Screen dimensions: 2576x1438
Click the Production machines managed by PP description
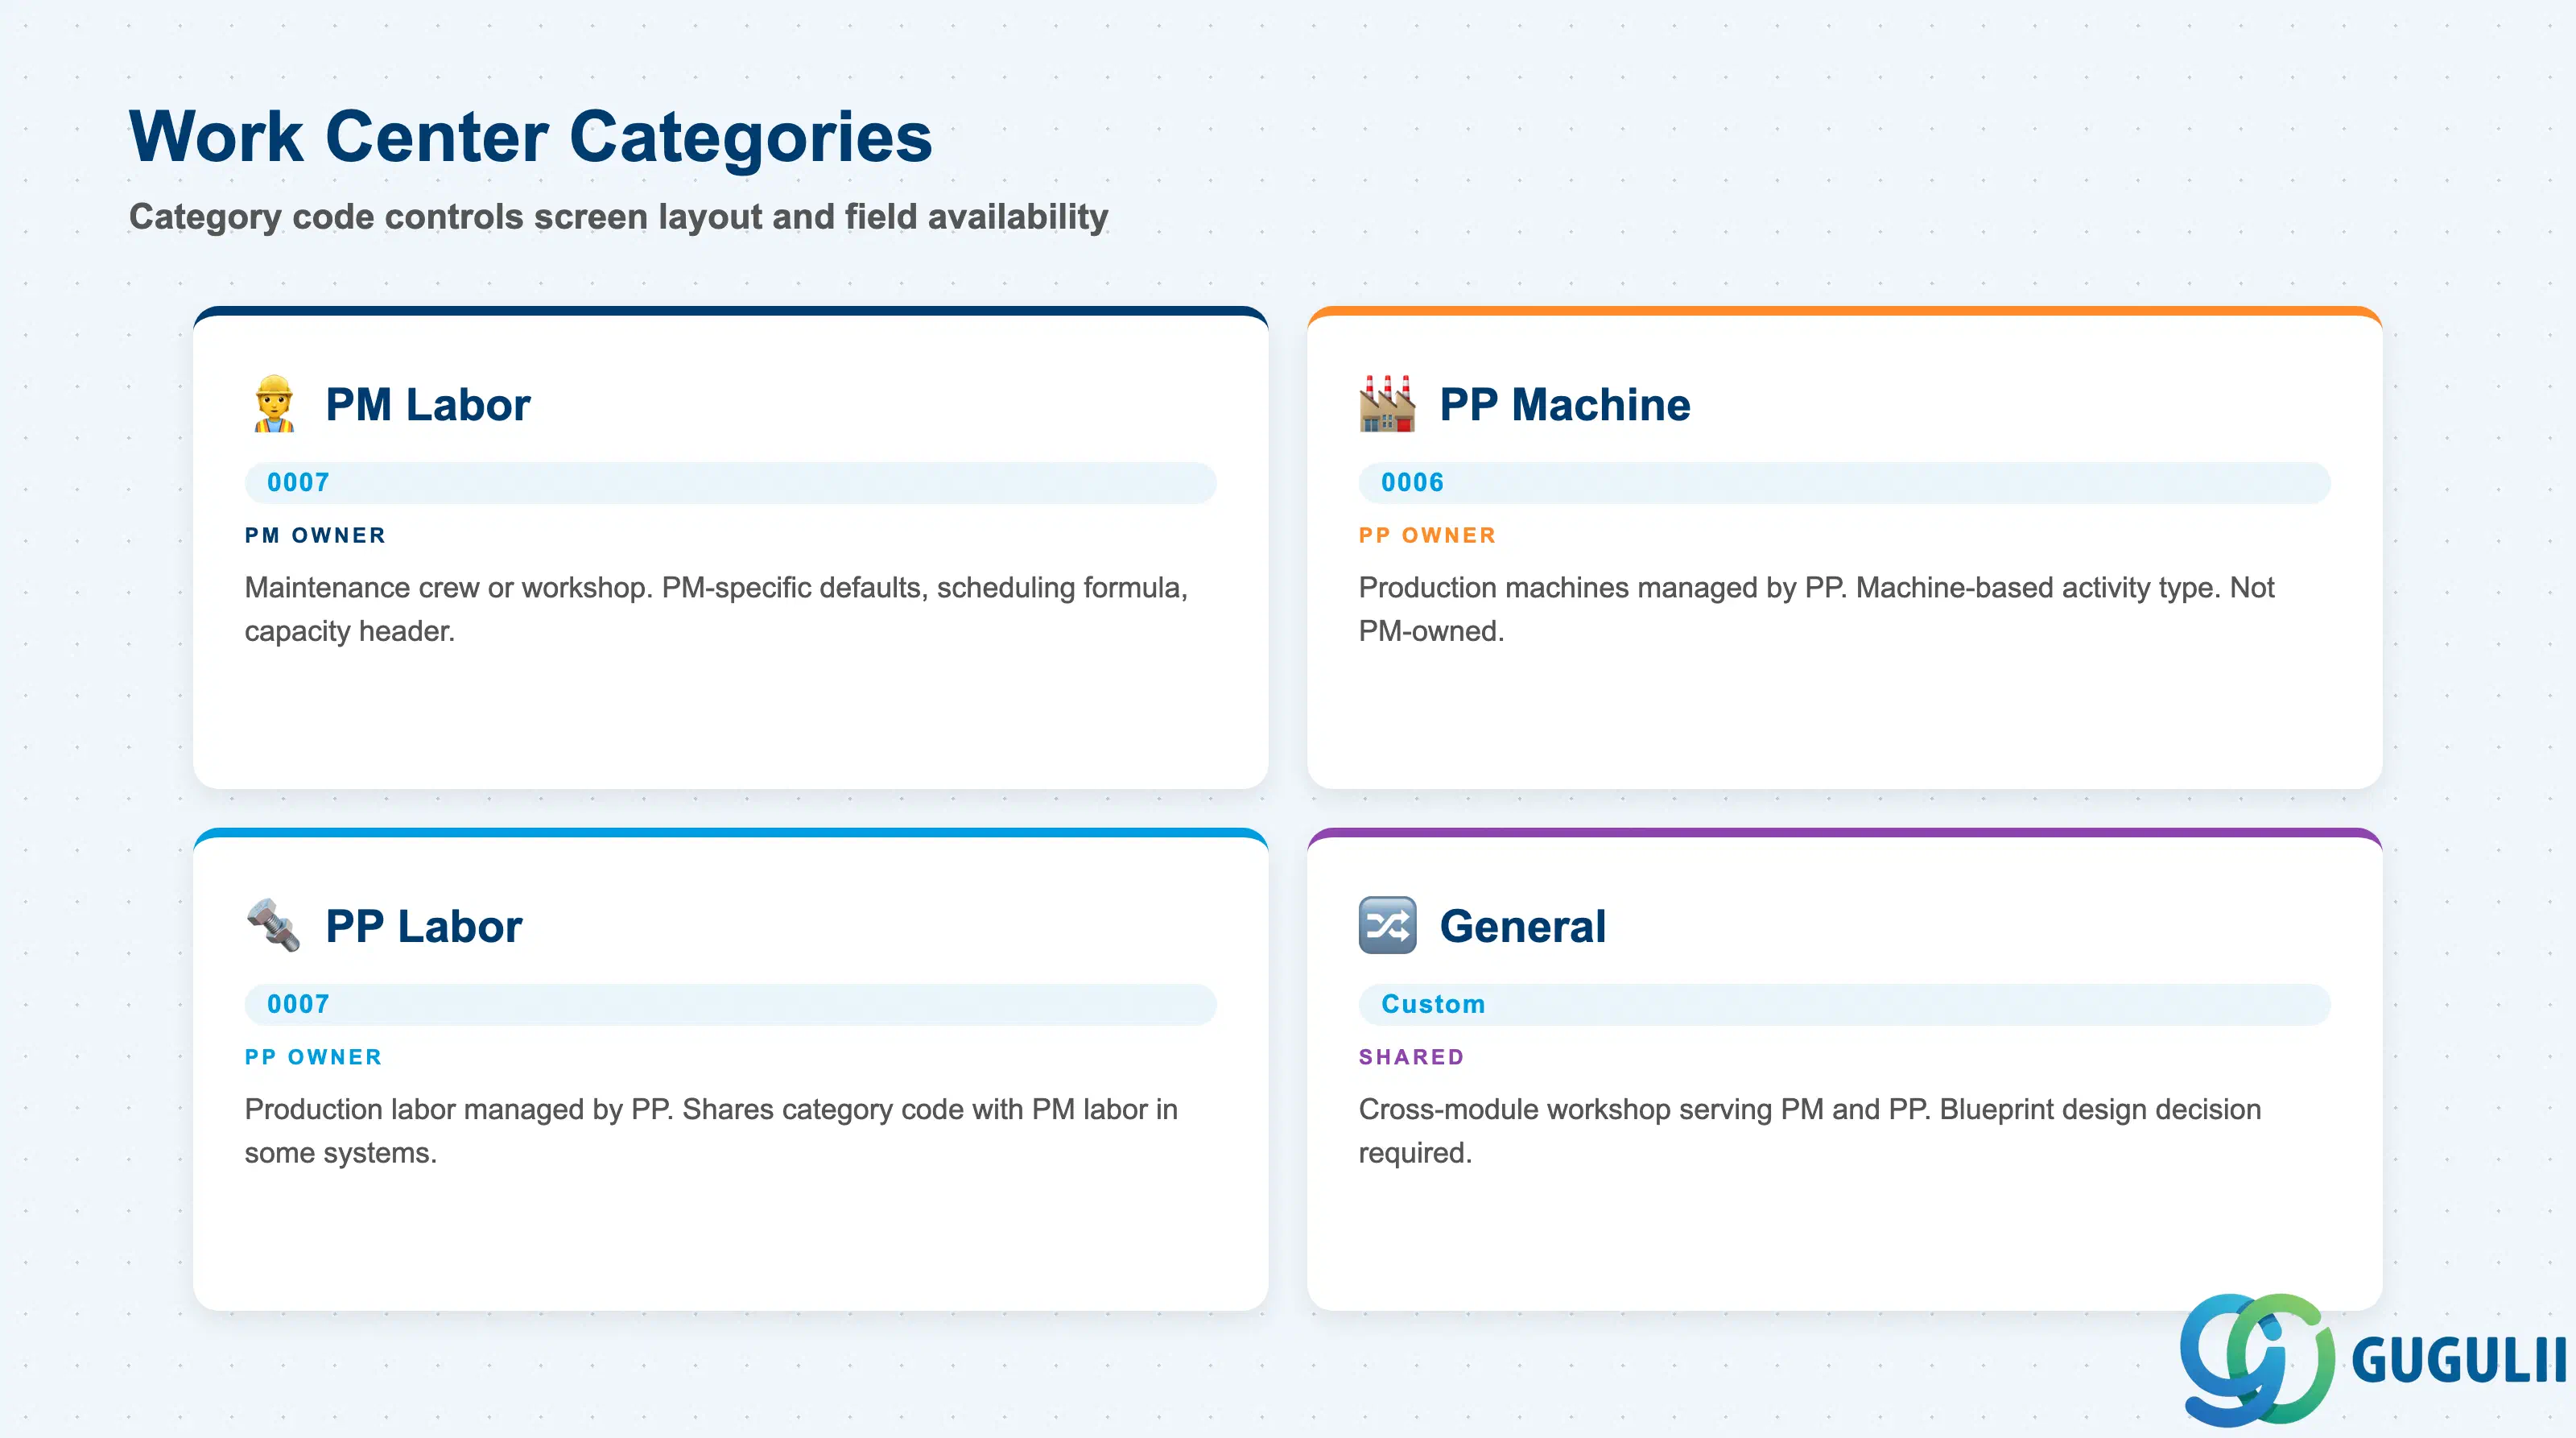(1816, 609)
